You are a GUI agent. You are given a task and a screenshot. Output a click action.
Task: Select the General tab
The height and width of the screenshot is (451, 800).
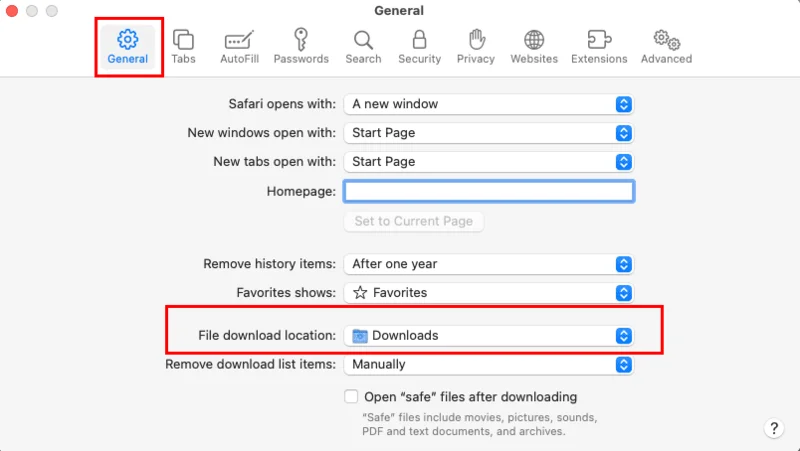(127, 46)
